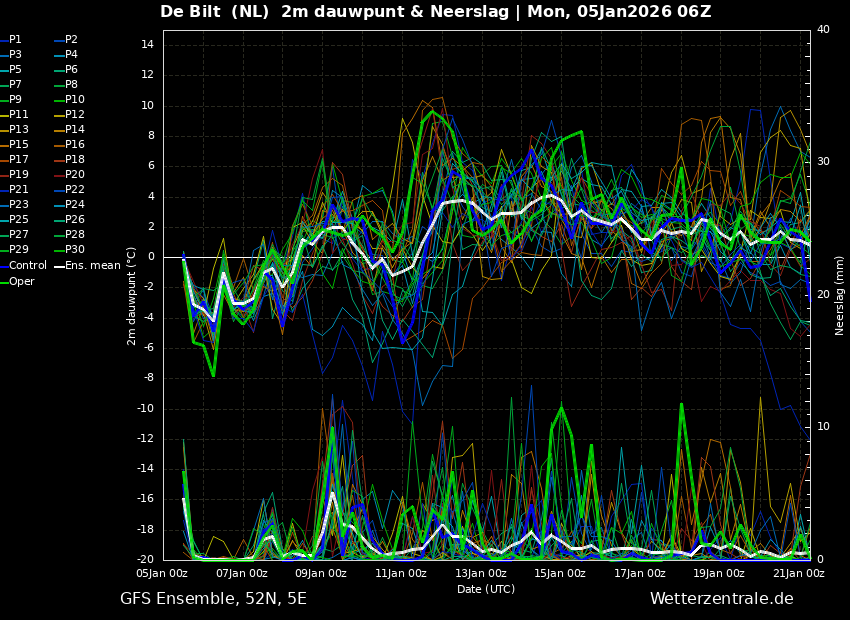Click the -20 dew point axis value
This screenshot has height=620, width=850.
[x=145, y=559]
